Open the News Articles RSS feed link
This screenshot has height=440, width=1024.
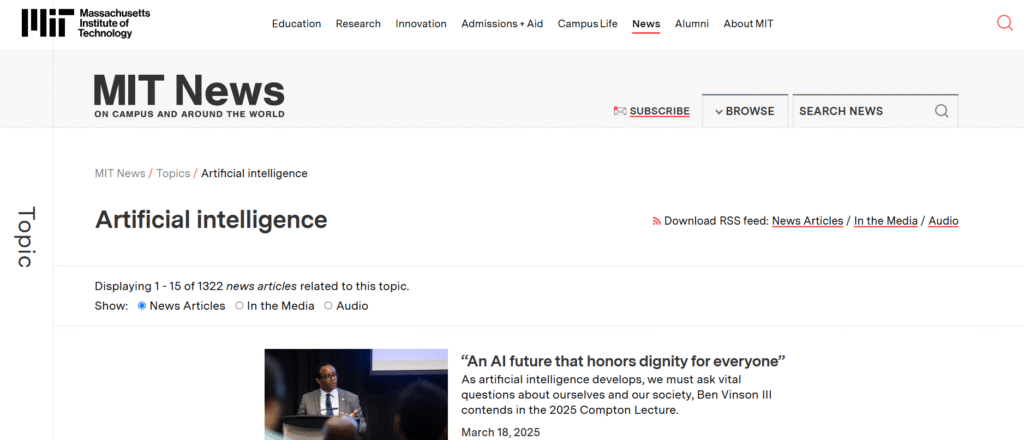click(807, 221)
